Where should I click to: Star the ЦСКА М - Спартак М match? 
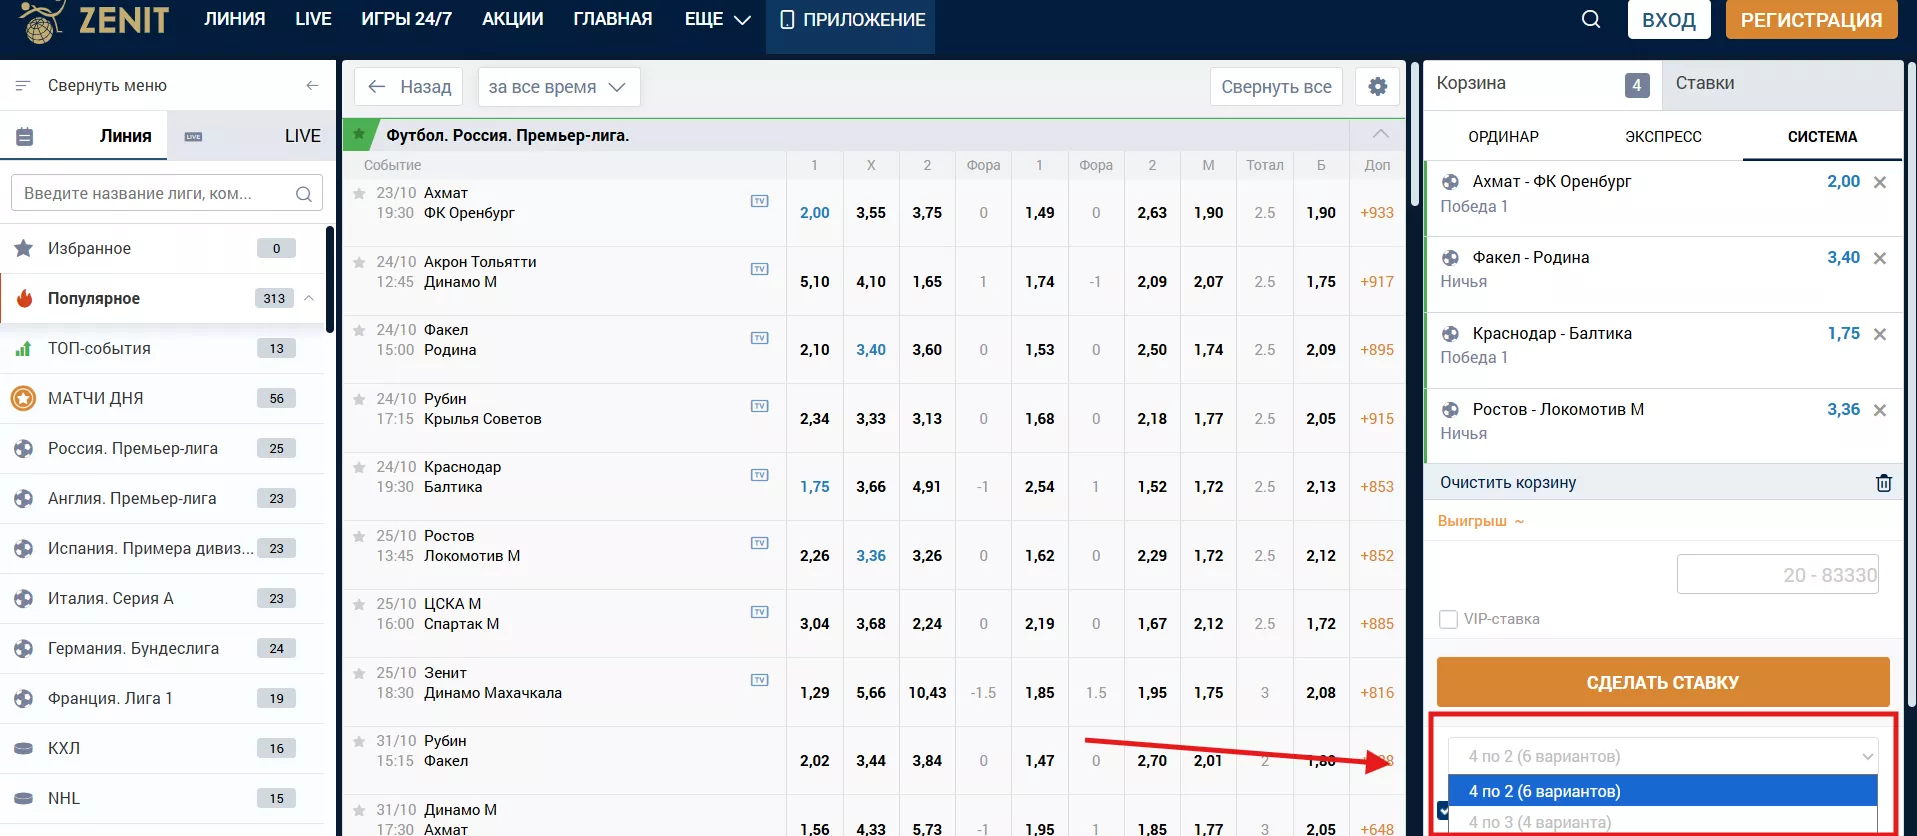click(359, 604)
